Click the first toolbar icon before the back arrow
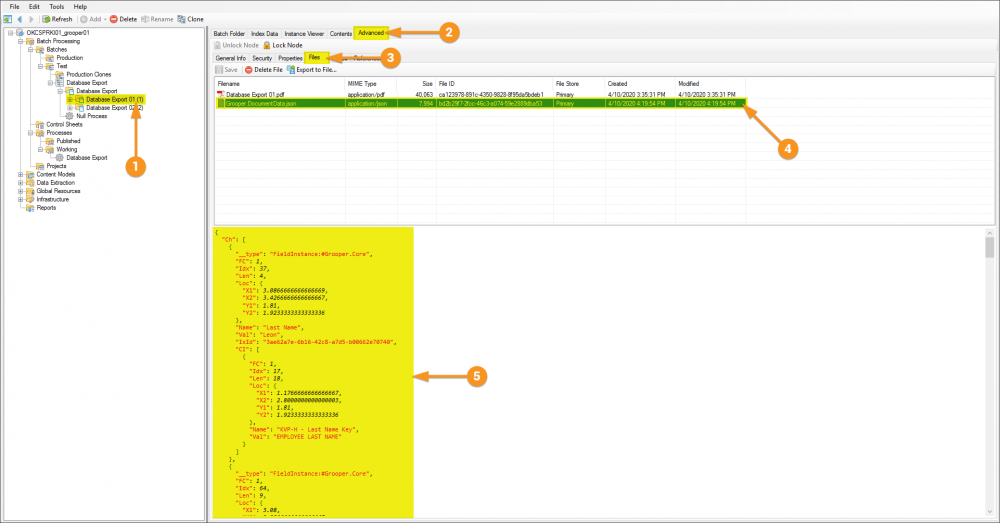 tap(8, 19)
